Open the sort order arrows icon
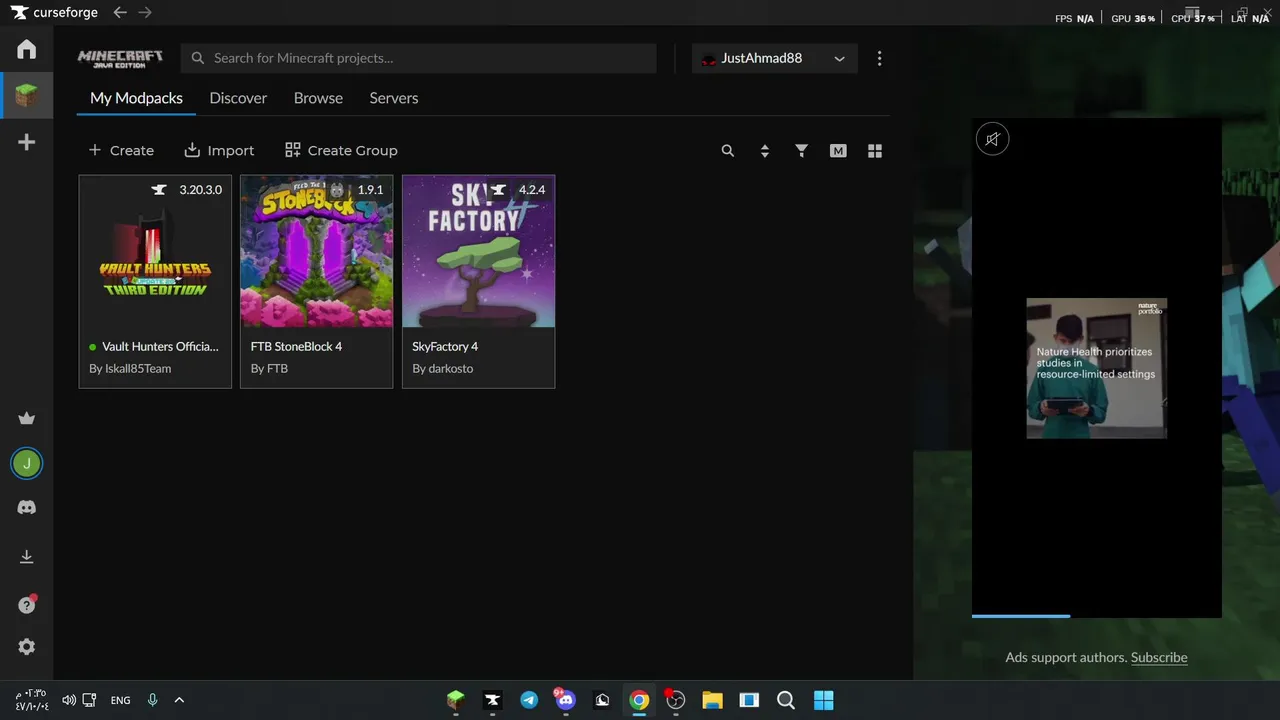 (765, 151)
